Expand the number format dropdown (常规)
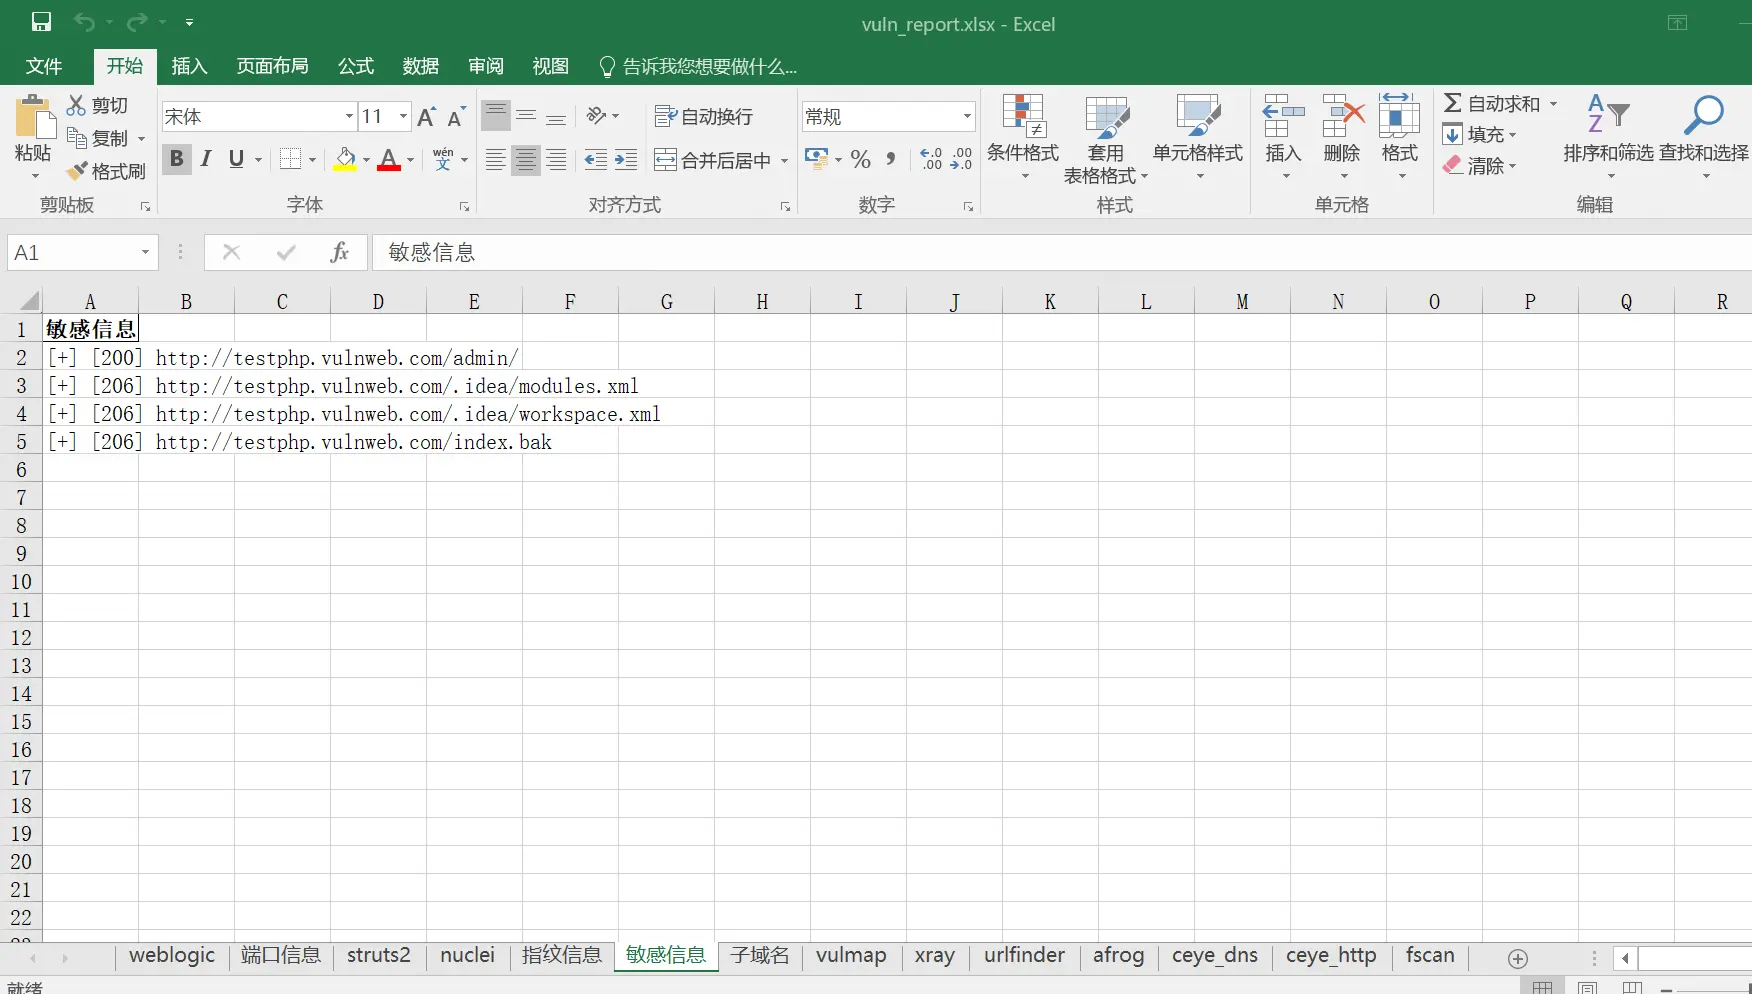 (966, 117)
